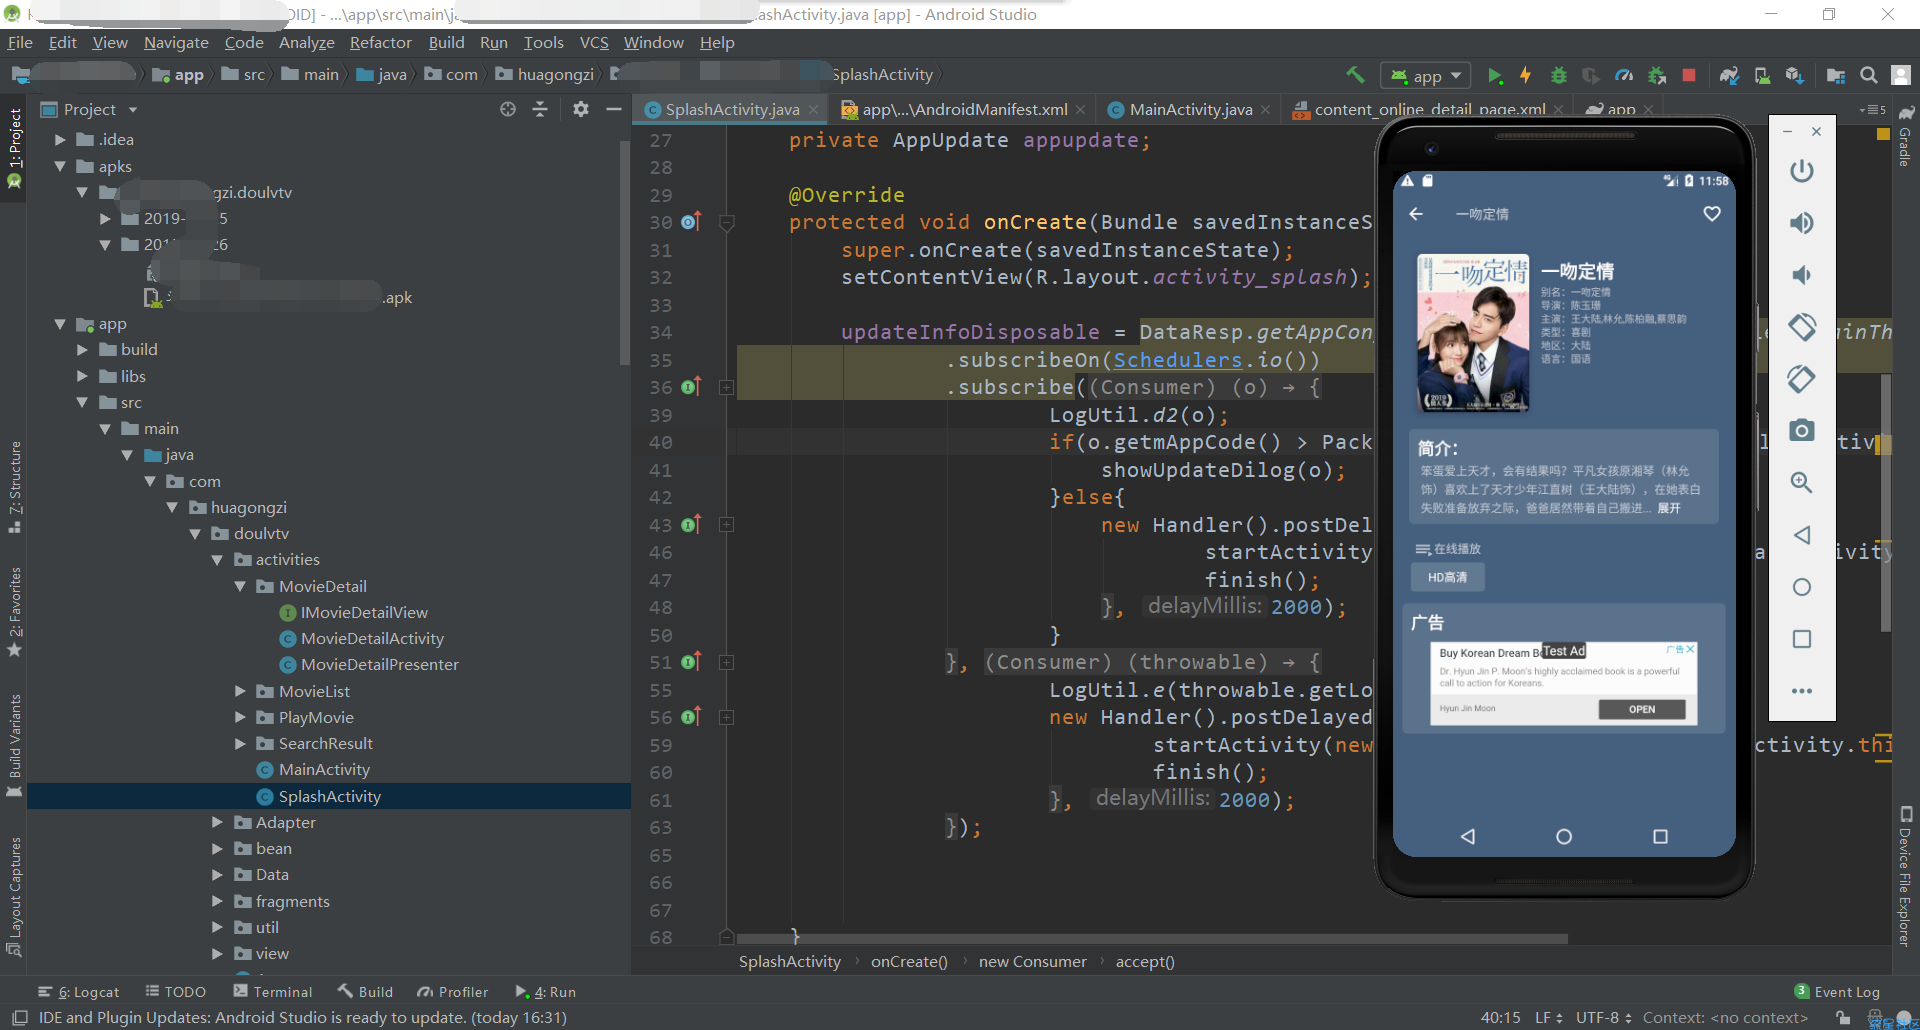Open the AVD Manager icon
The image size is (1920, 1030).
[1762, 75]
